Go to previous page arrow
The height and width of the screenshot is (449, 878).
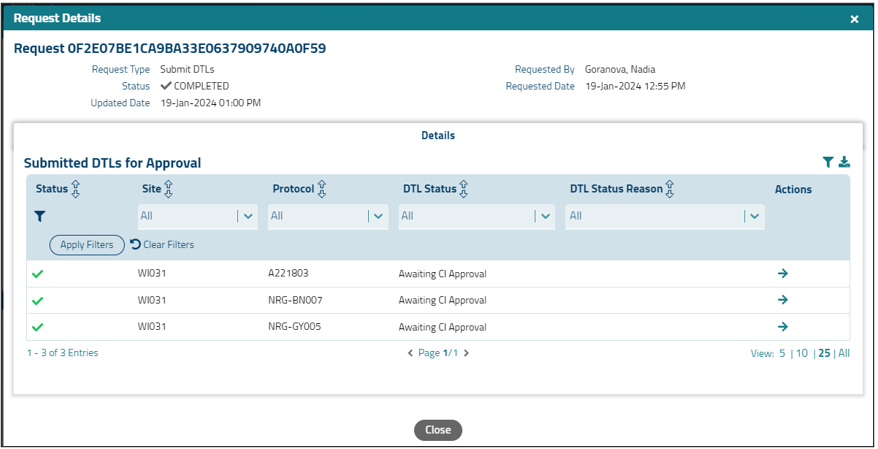tap(410, 353)
